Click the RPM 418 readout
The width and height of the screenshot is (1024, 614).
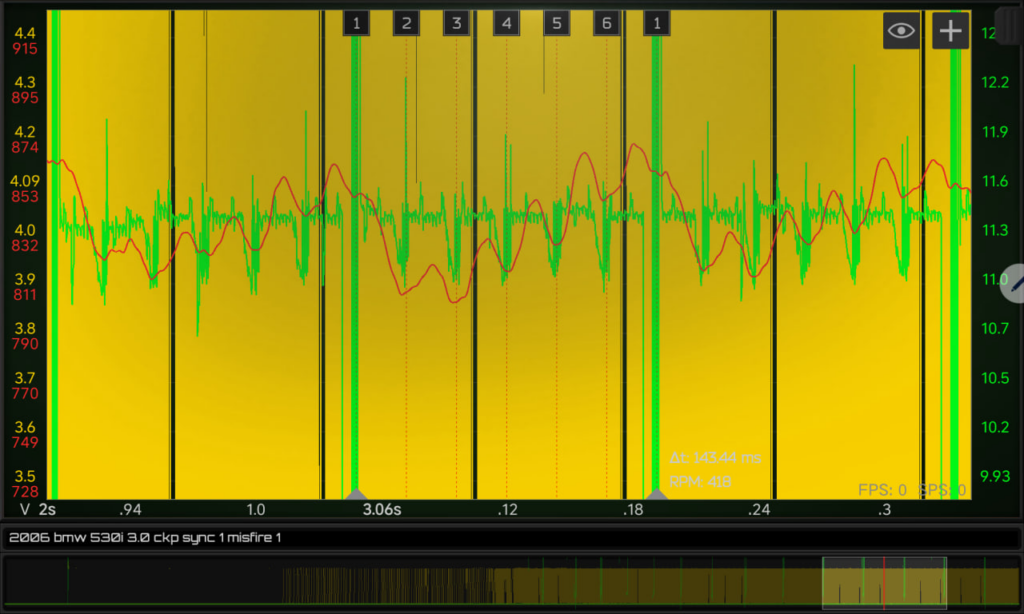(700, 482)
